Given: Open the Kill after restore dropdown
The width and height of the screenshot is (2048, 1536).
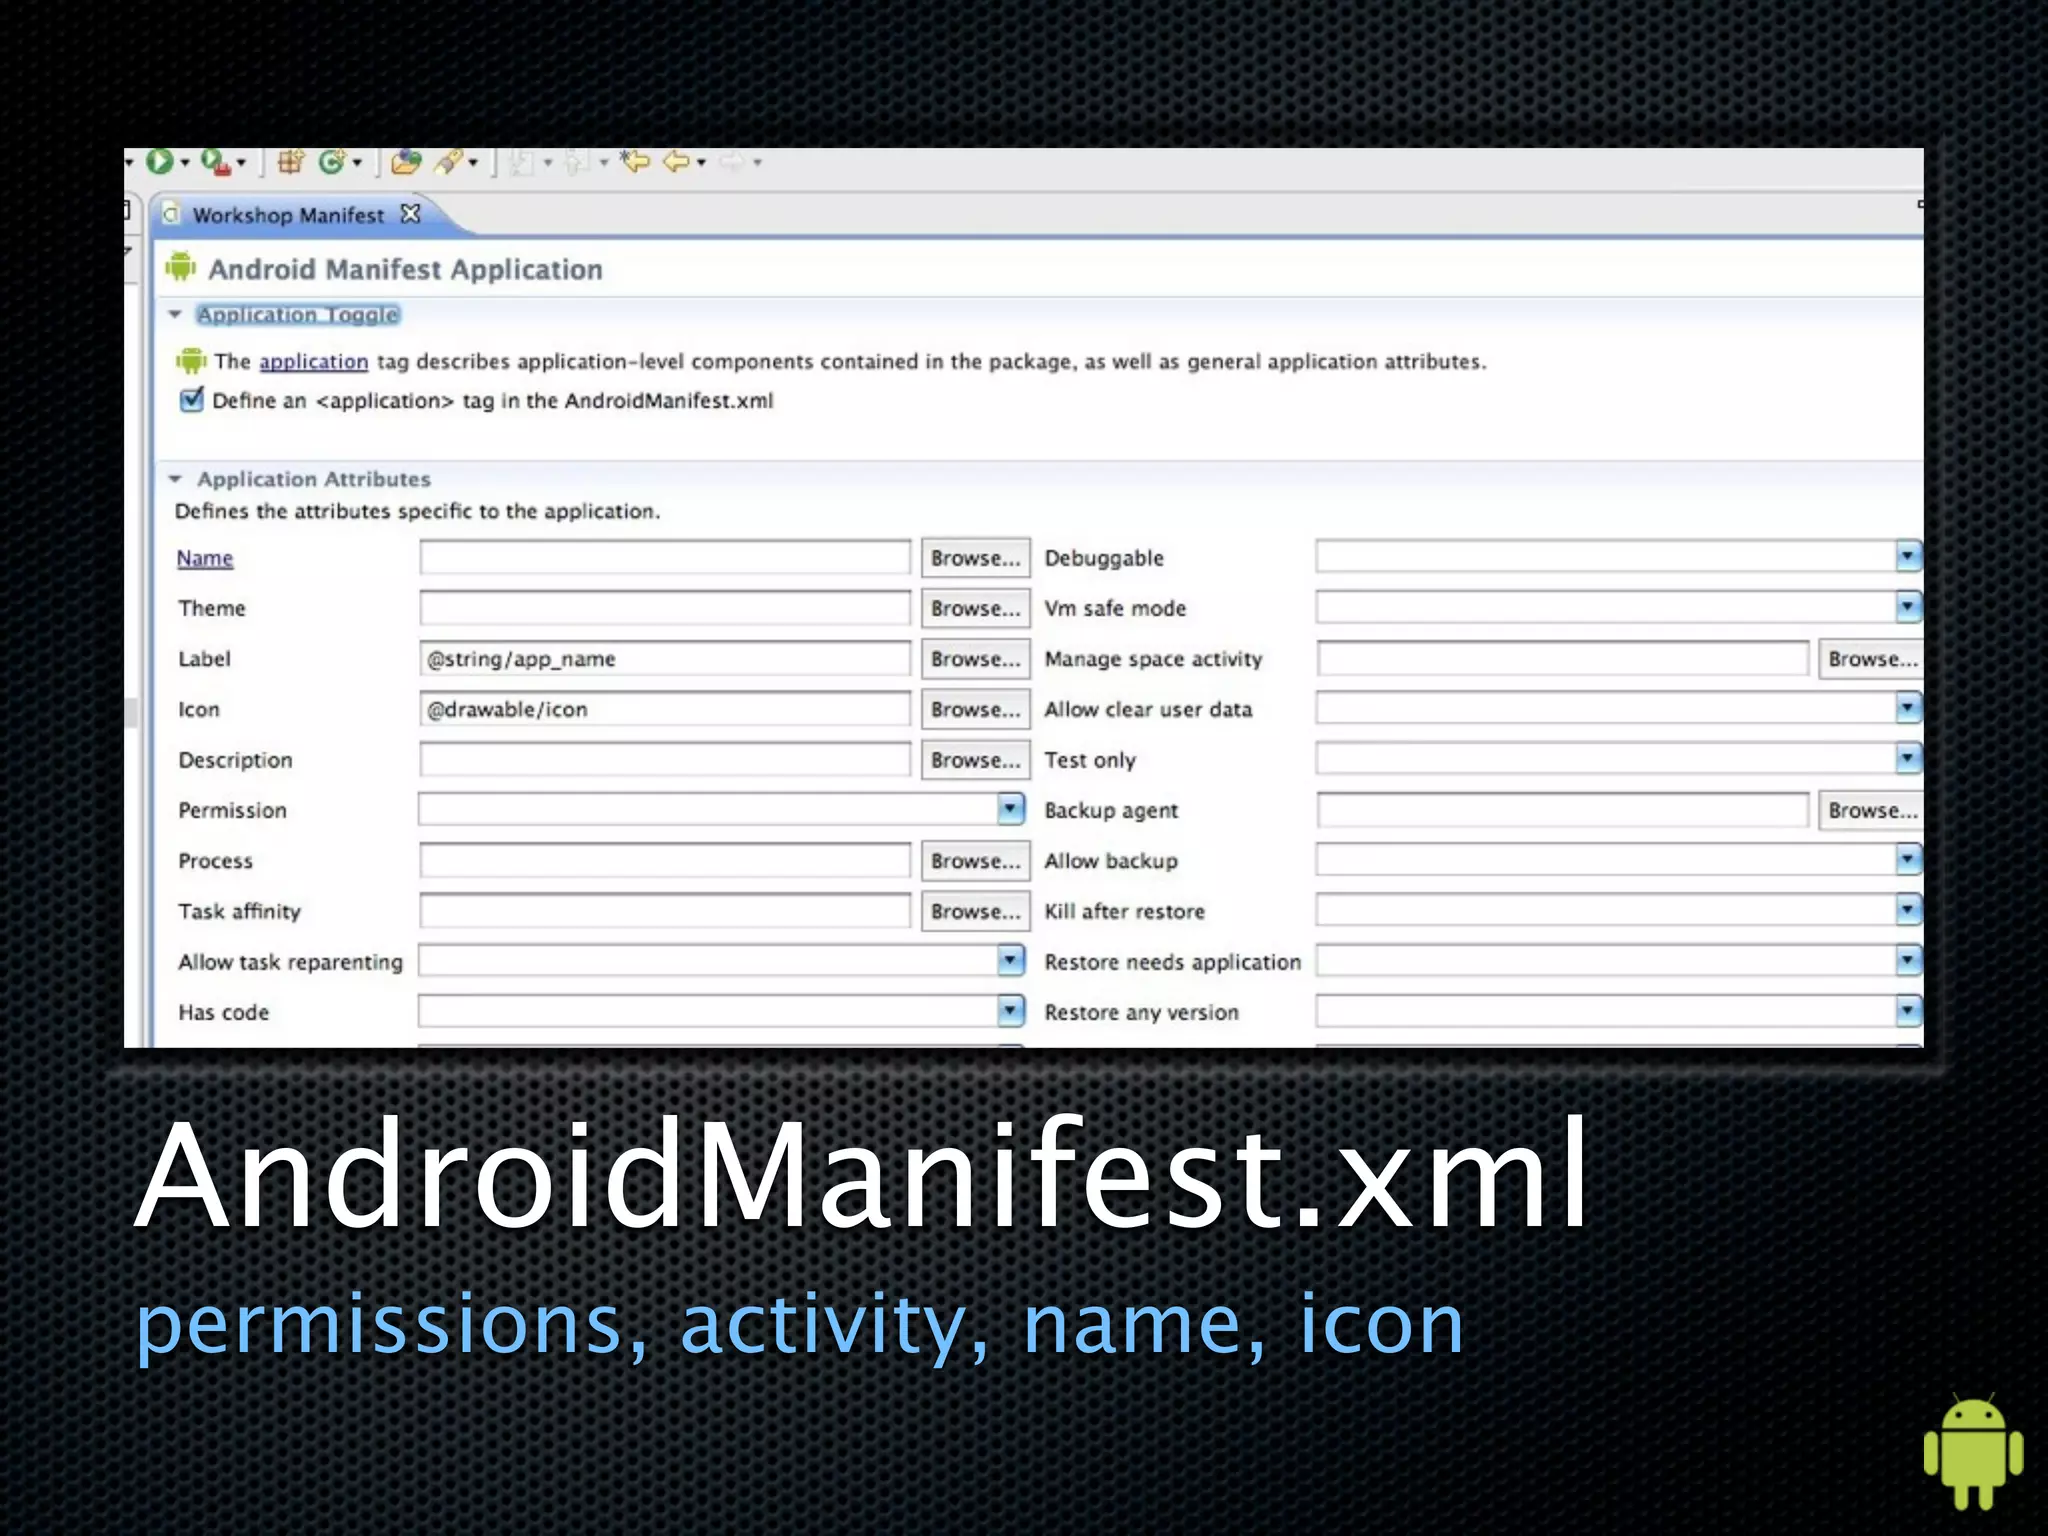Looking at the screenshot, I should [x=1908, y=909].
